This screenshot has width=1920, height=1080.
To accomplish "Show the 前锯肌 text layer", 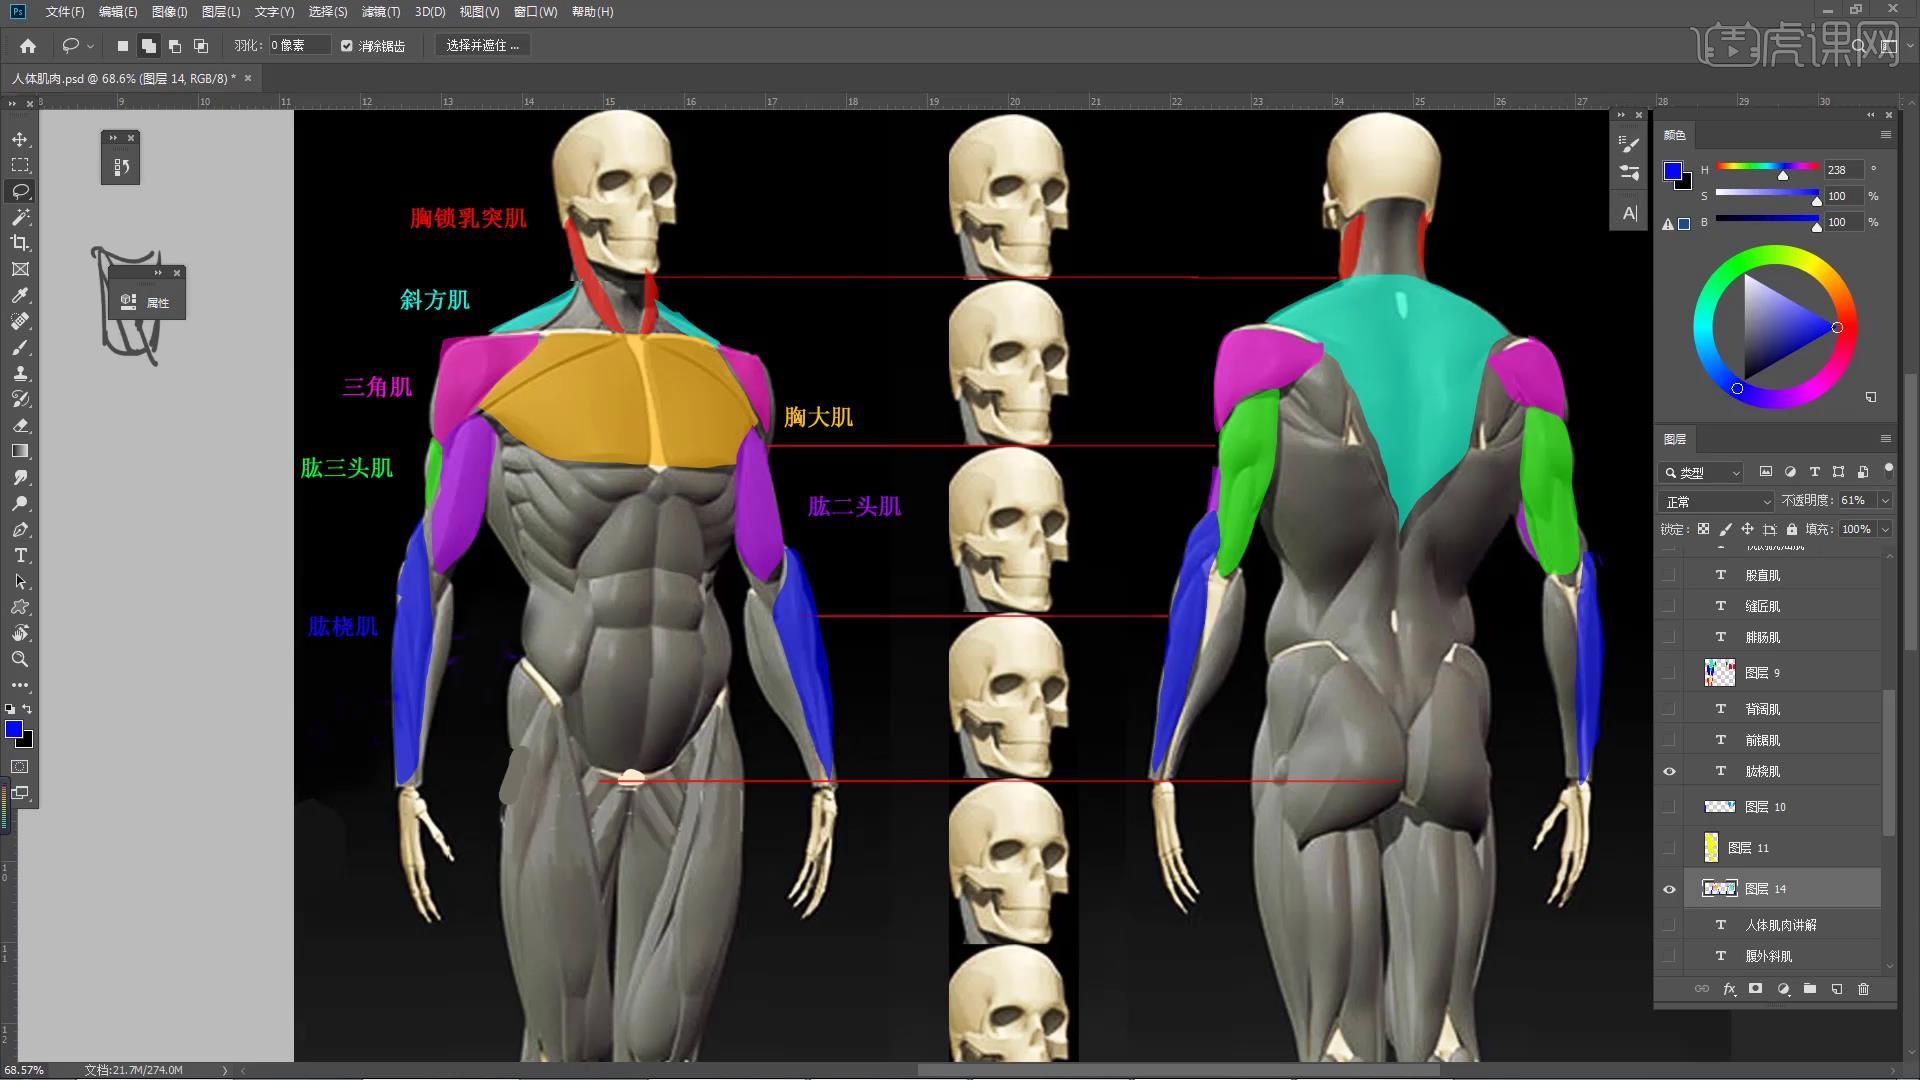I will [x=1669, y=740].
